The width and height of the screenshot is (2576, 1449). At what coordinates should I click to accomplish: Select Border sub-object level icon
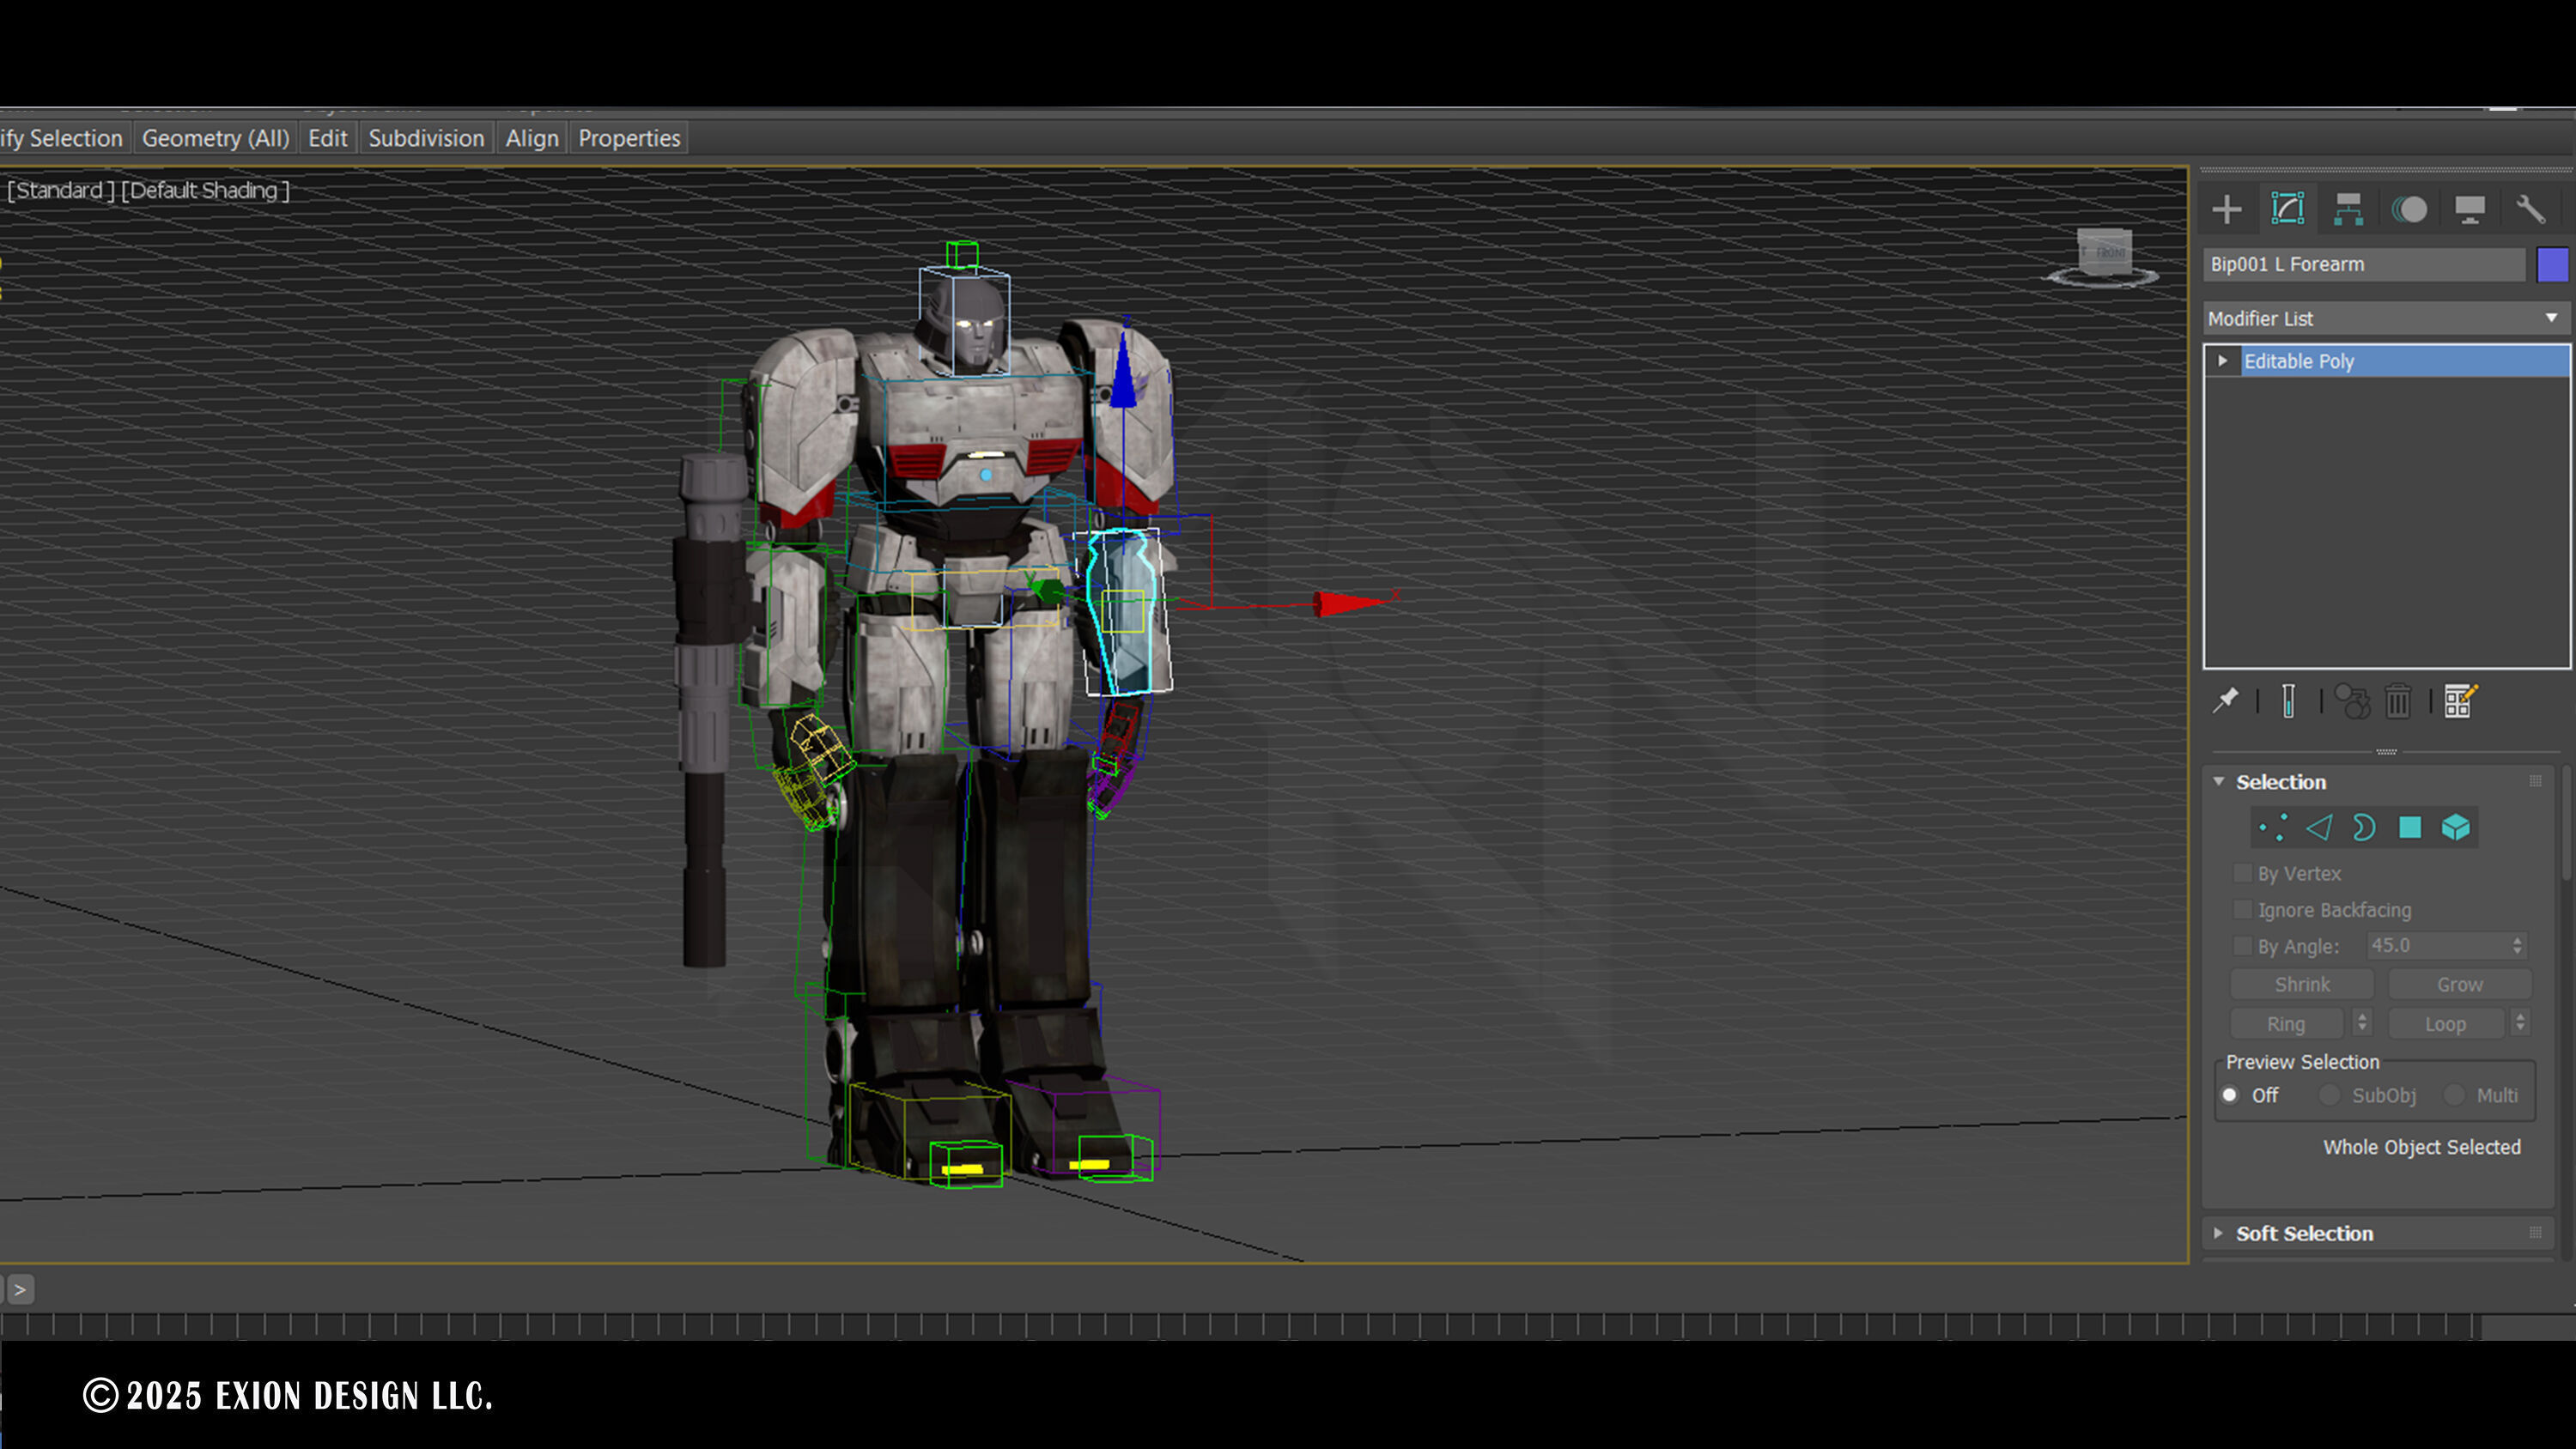pyautogui.click(x=2364, y=827)
